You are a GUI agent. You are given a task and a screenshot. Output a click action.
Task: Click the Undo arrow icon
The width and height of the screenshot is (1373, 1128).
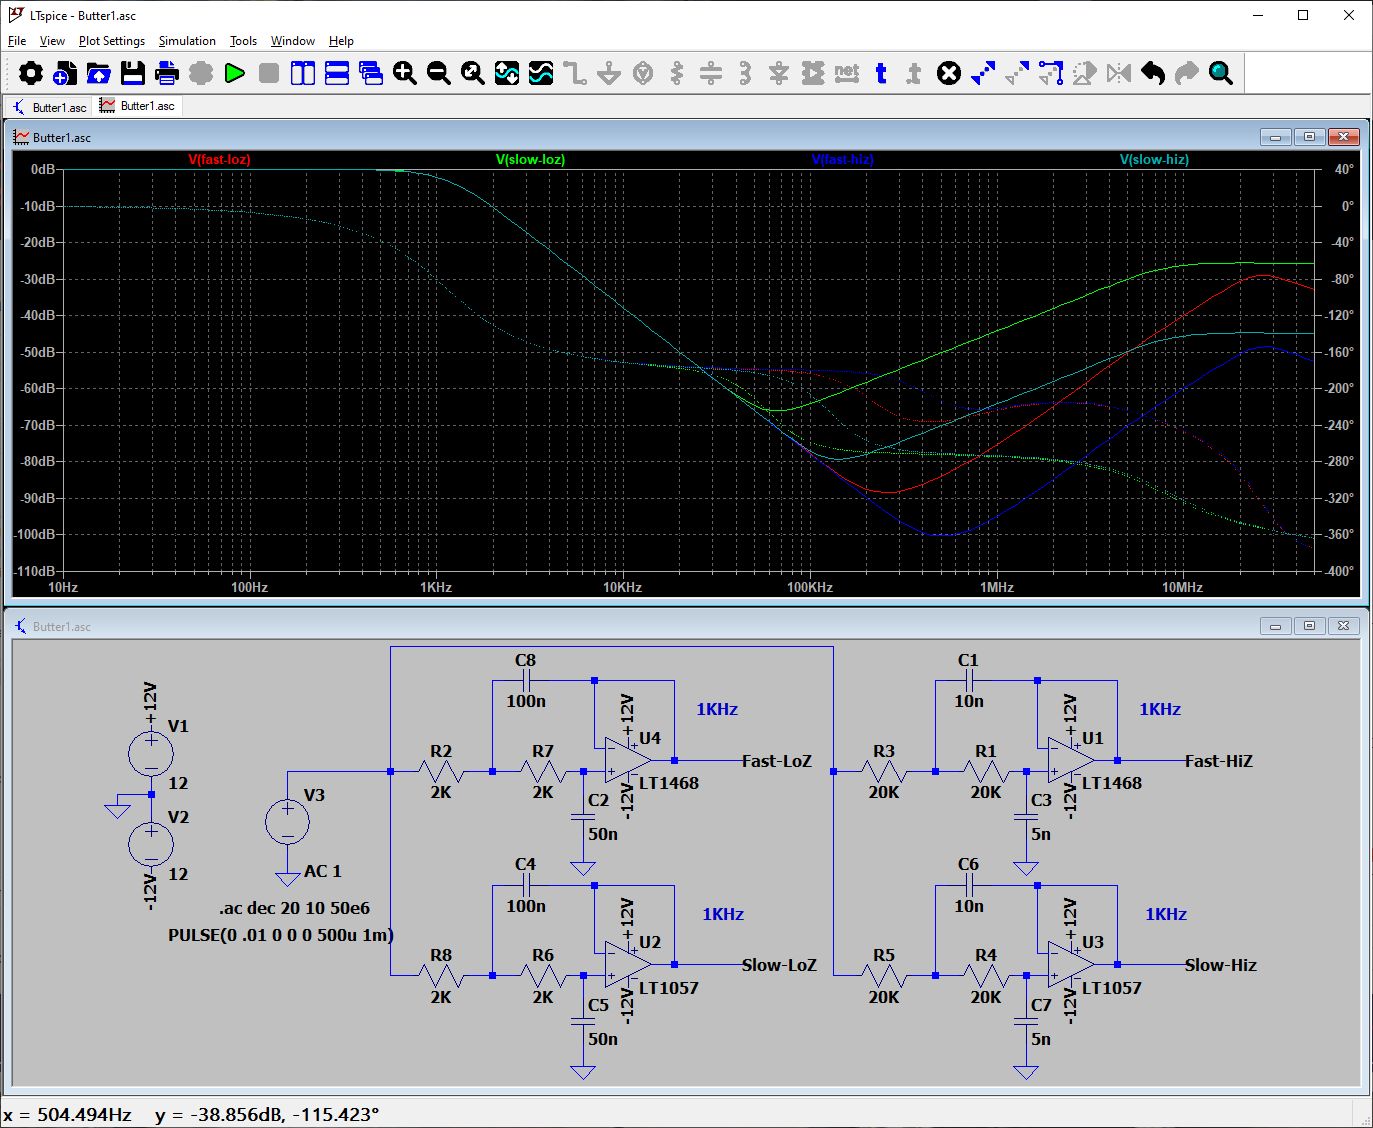tap(1153, 73)
